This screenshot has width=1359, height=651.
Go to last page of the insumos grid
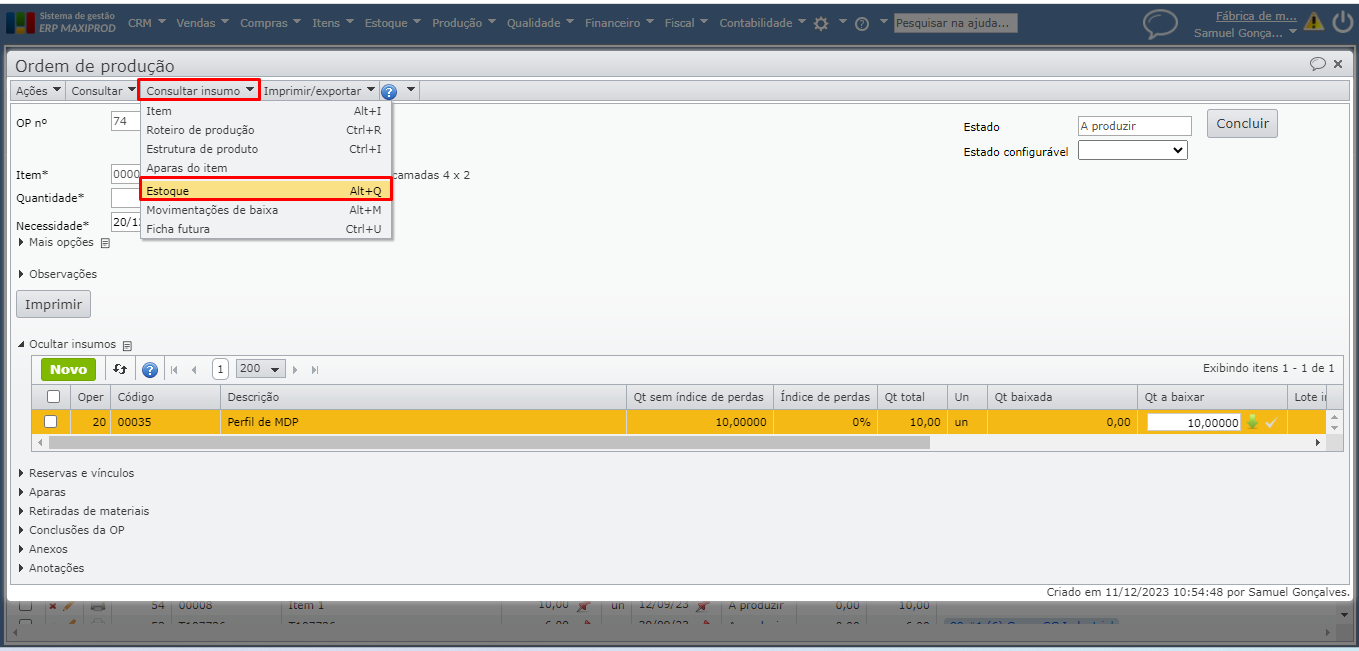coord(315,370)
